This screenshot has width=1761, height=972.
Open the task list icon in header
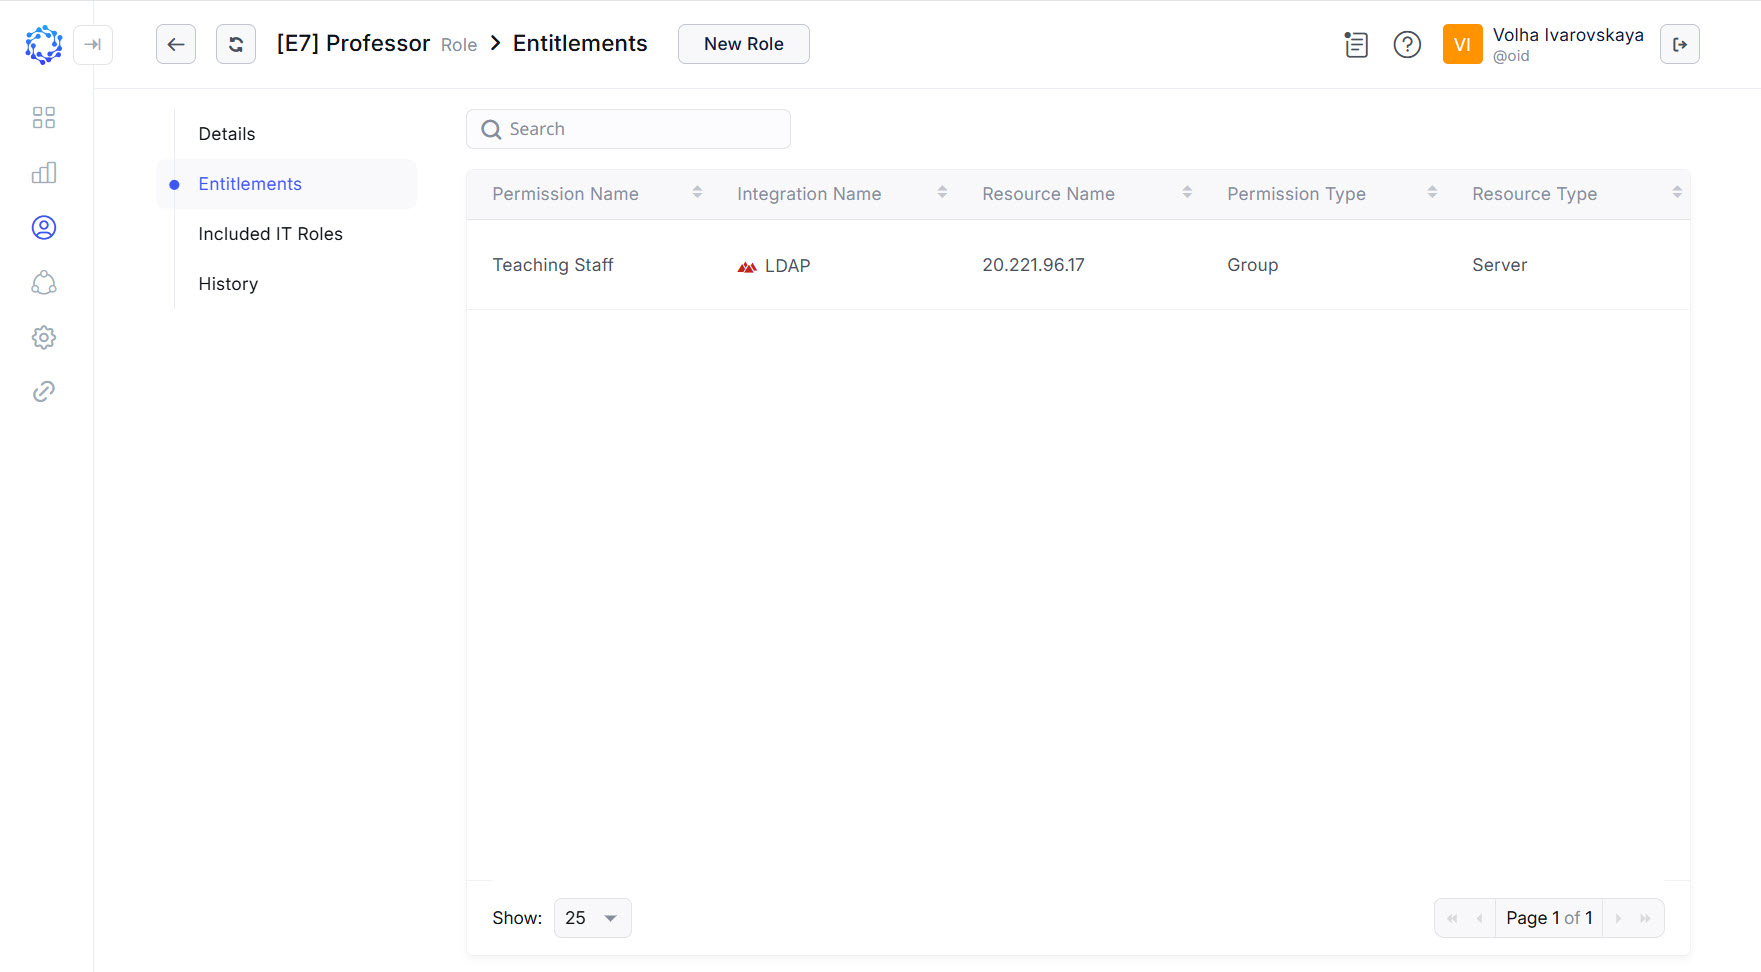point(1356,45)
